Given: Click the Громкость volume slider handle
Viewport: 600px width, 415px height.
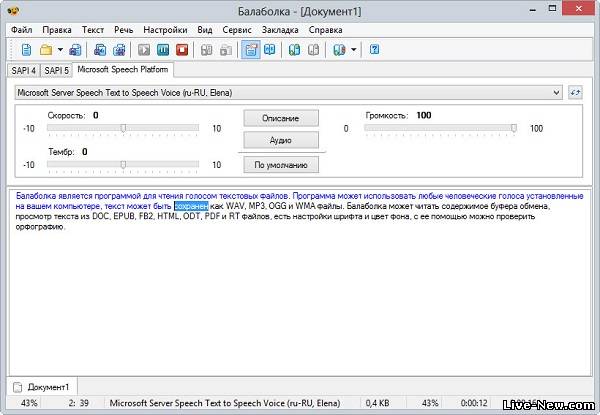Looking at the screenshot, I should click(x=513, y=128).
